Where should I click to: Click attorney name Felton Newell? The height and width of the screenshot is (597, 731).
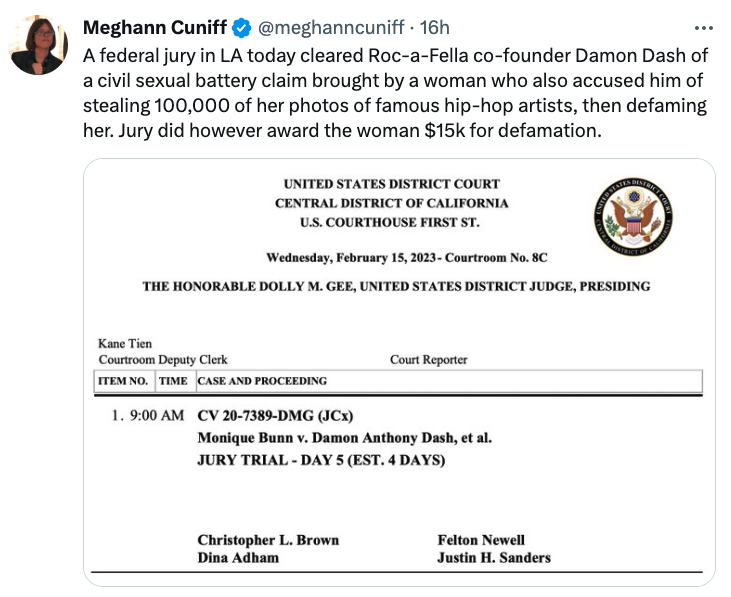click(481, 540)
